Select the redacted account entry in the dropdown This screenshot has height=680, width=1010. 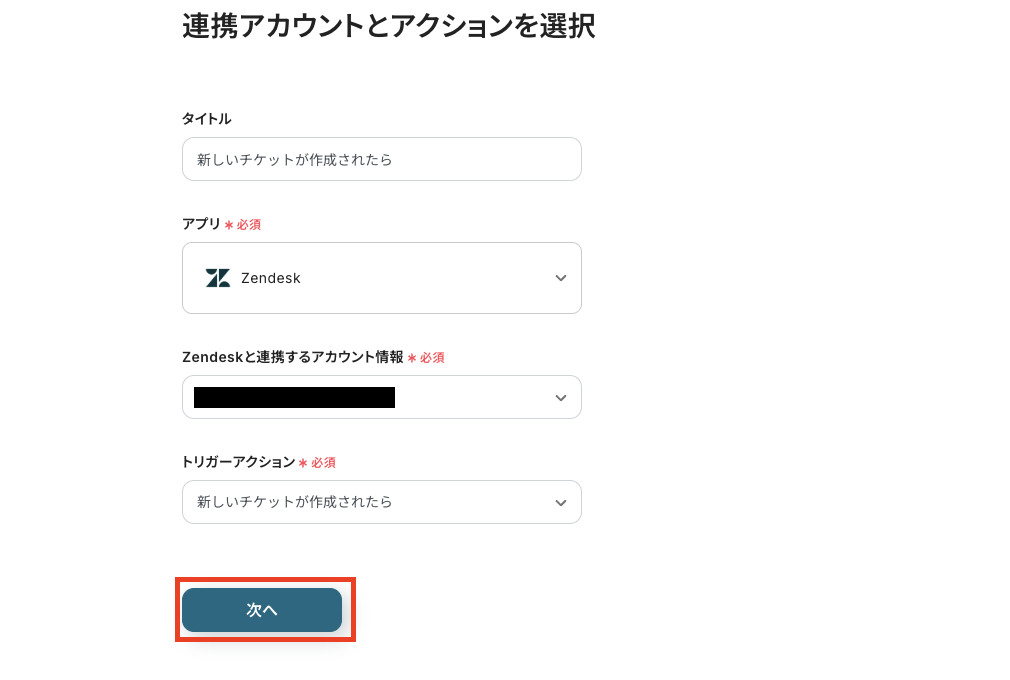293,397
